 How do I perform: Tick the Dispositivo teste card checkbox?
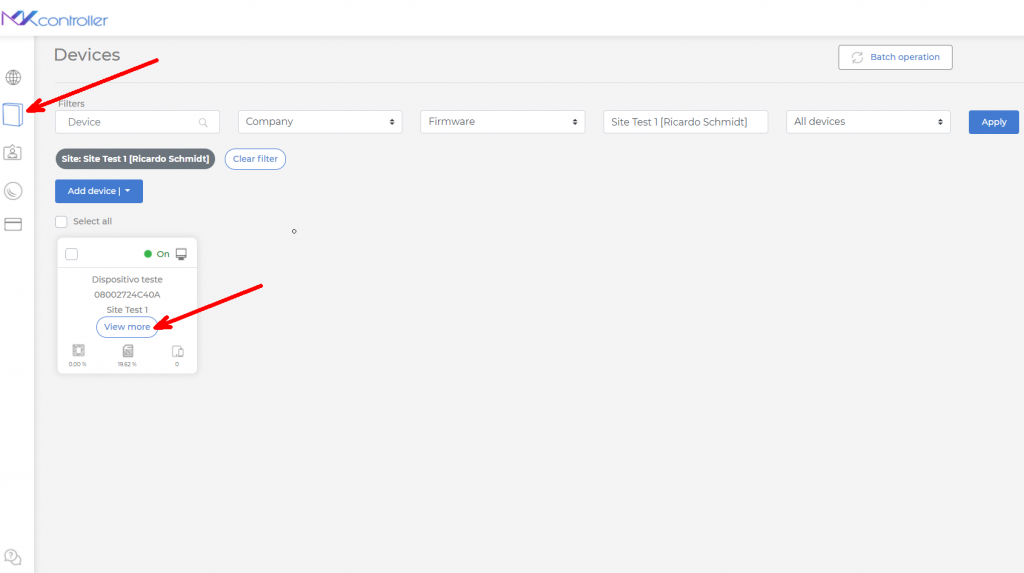coord(72,254)
